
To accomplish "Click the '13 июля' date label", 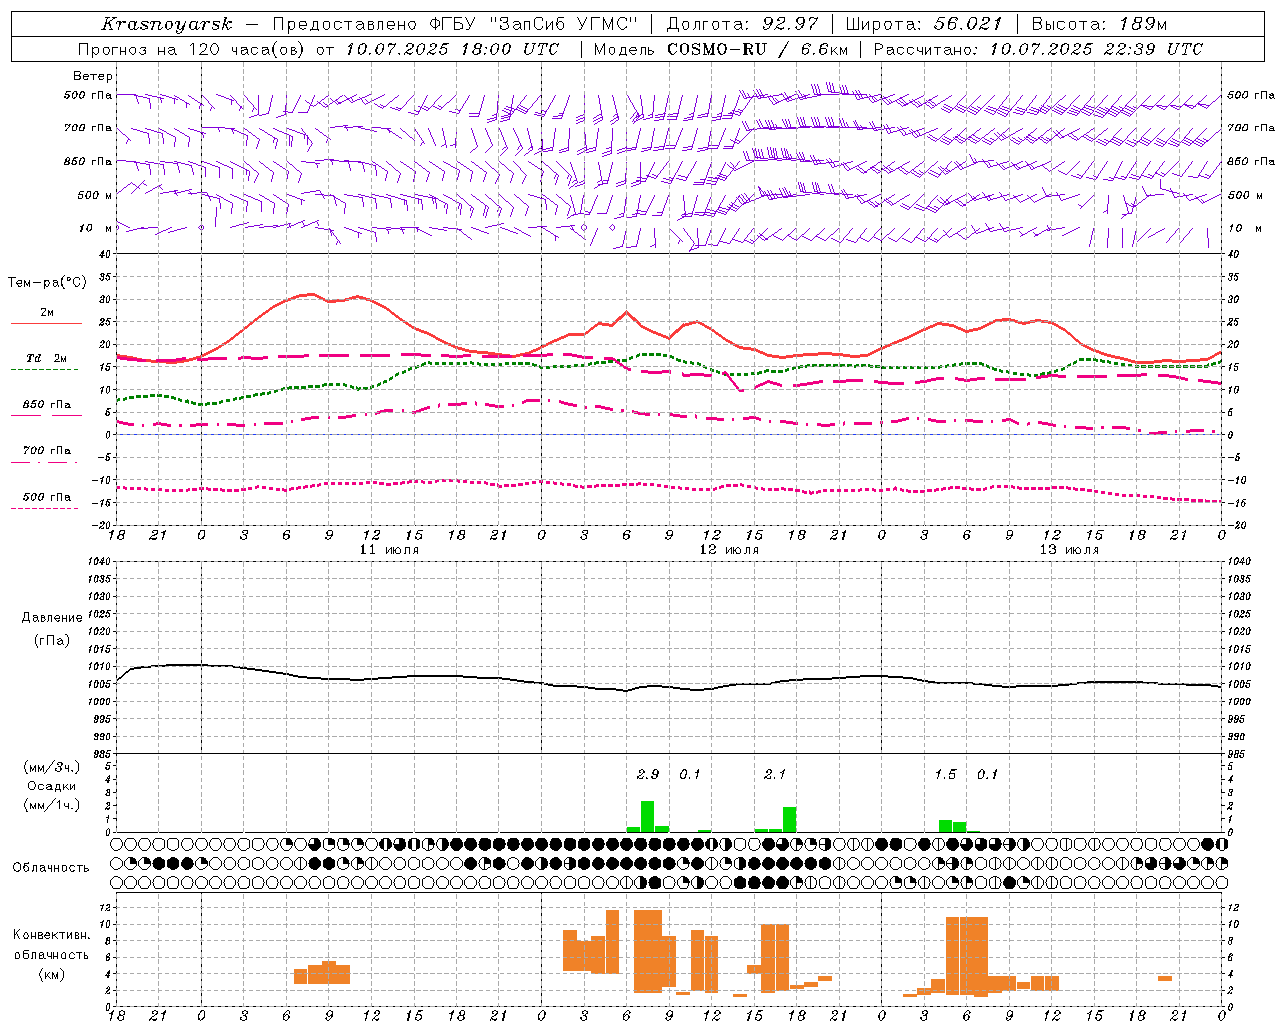I will (x=1069, y=550).
